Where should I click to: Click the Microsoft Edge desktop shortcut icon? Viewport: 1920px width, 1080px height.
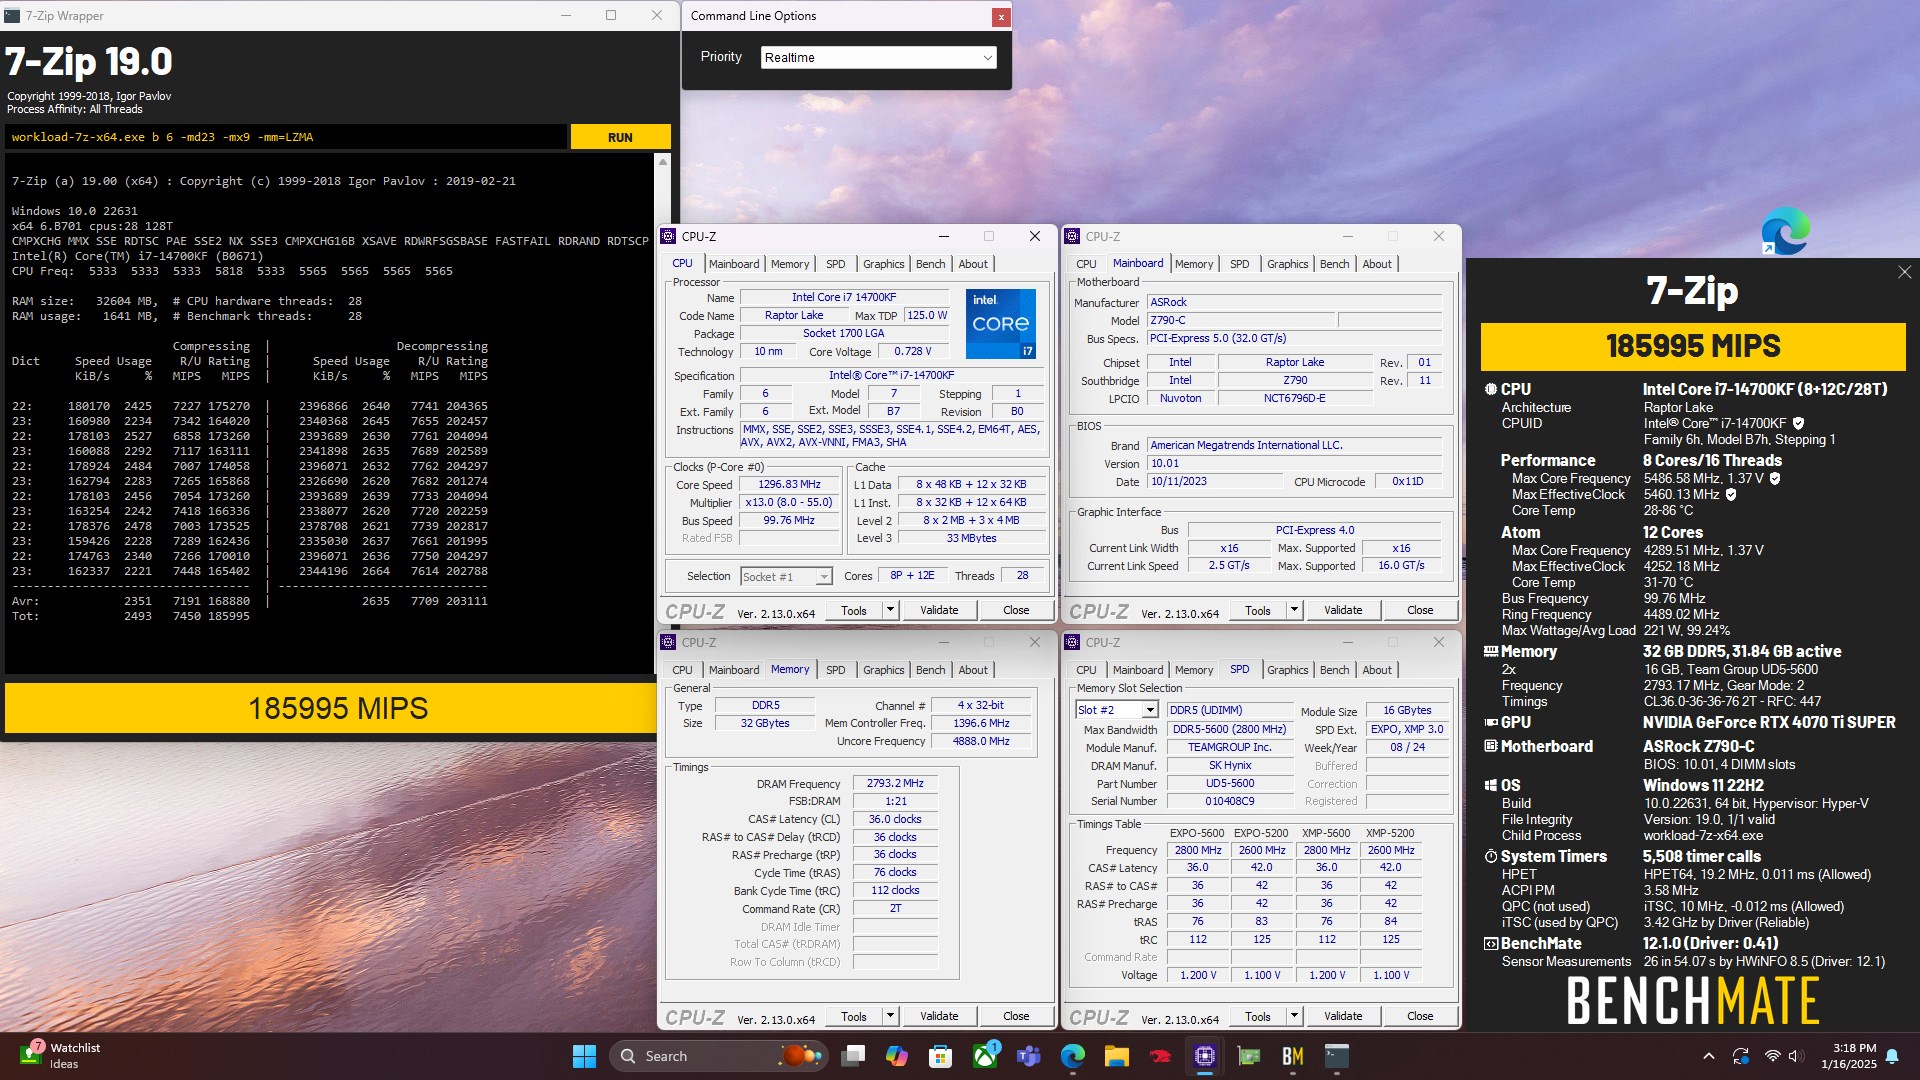point(1785,231)
